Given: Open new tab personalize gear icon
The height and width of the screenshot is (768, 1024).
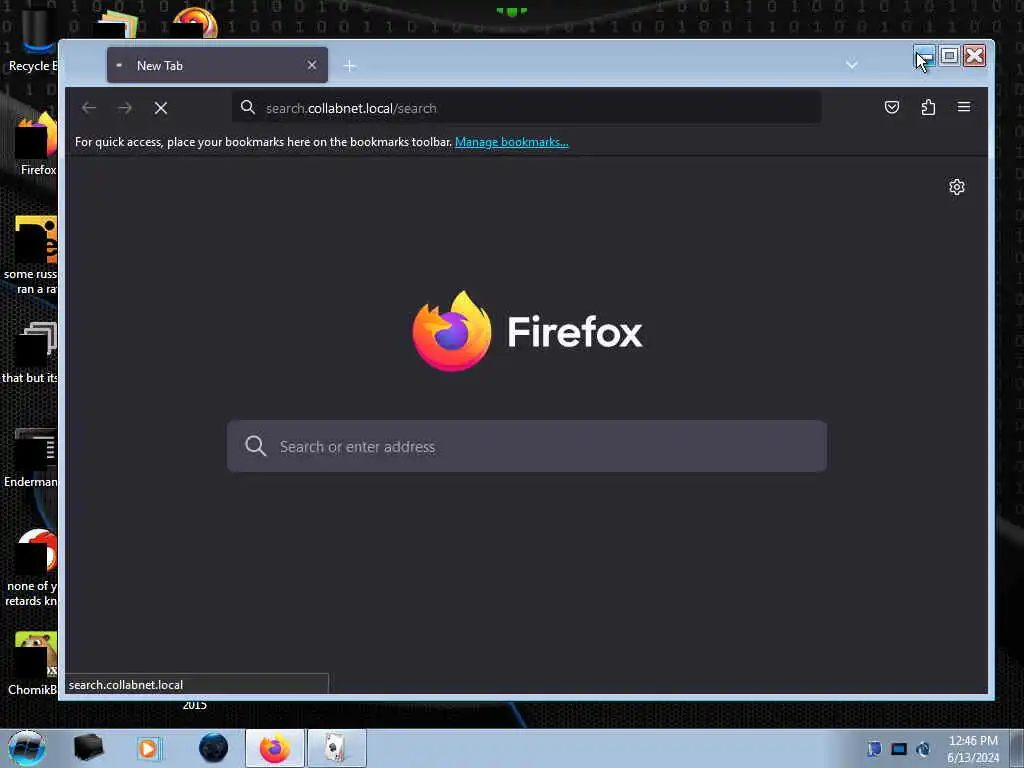Looking at the screenshot, I should (957, 187).
